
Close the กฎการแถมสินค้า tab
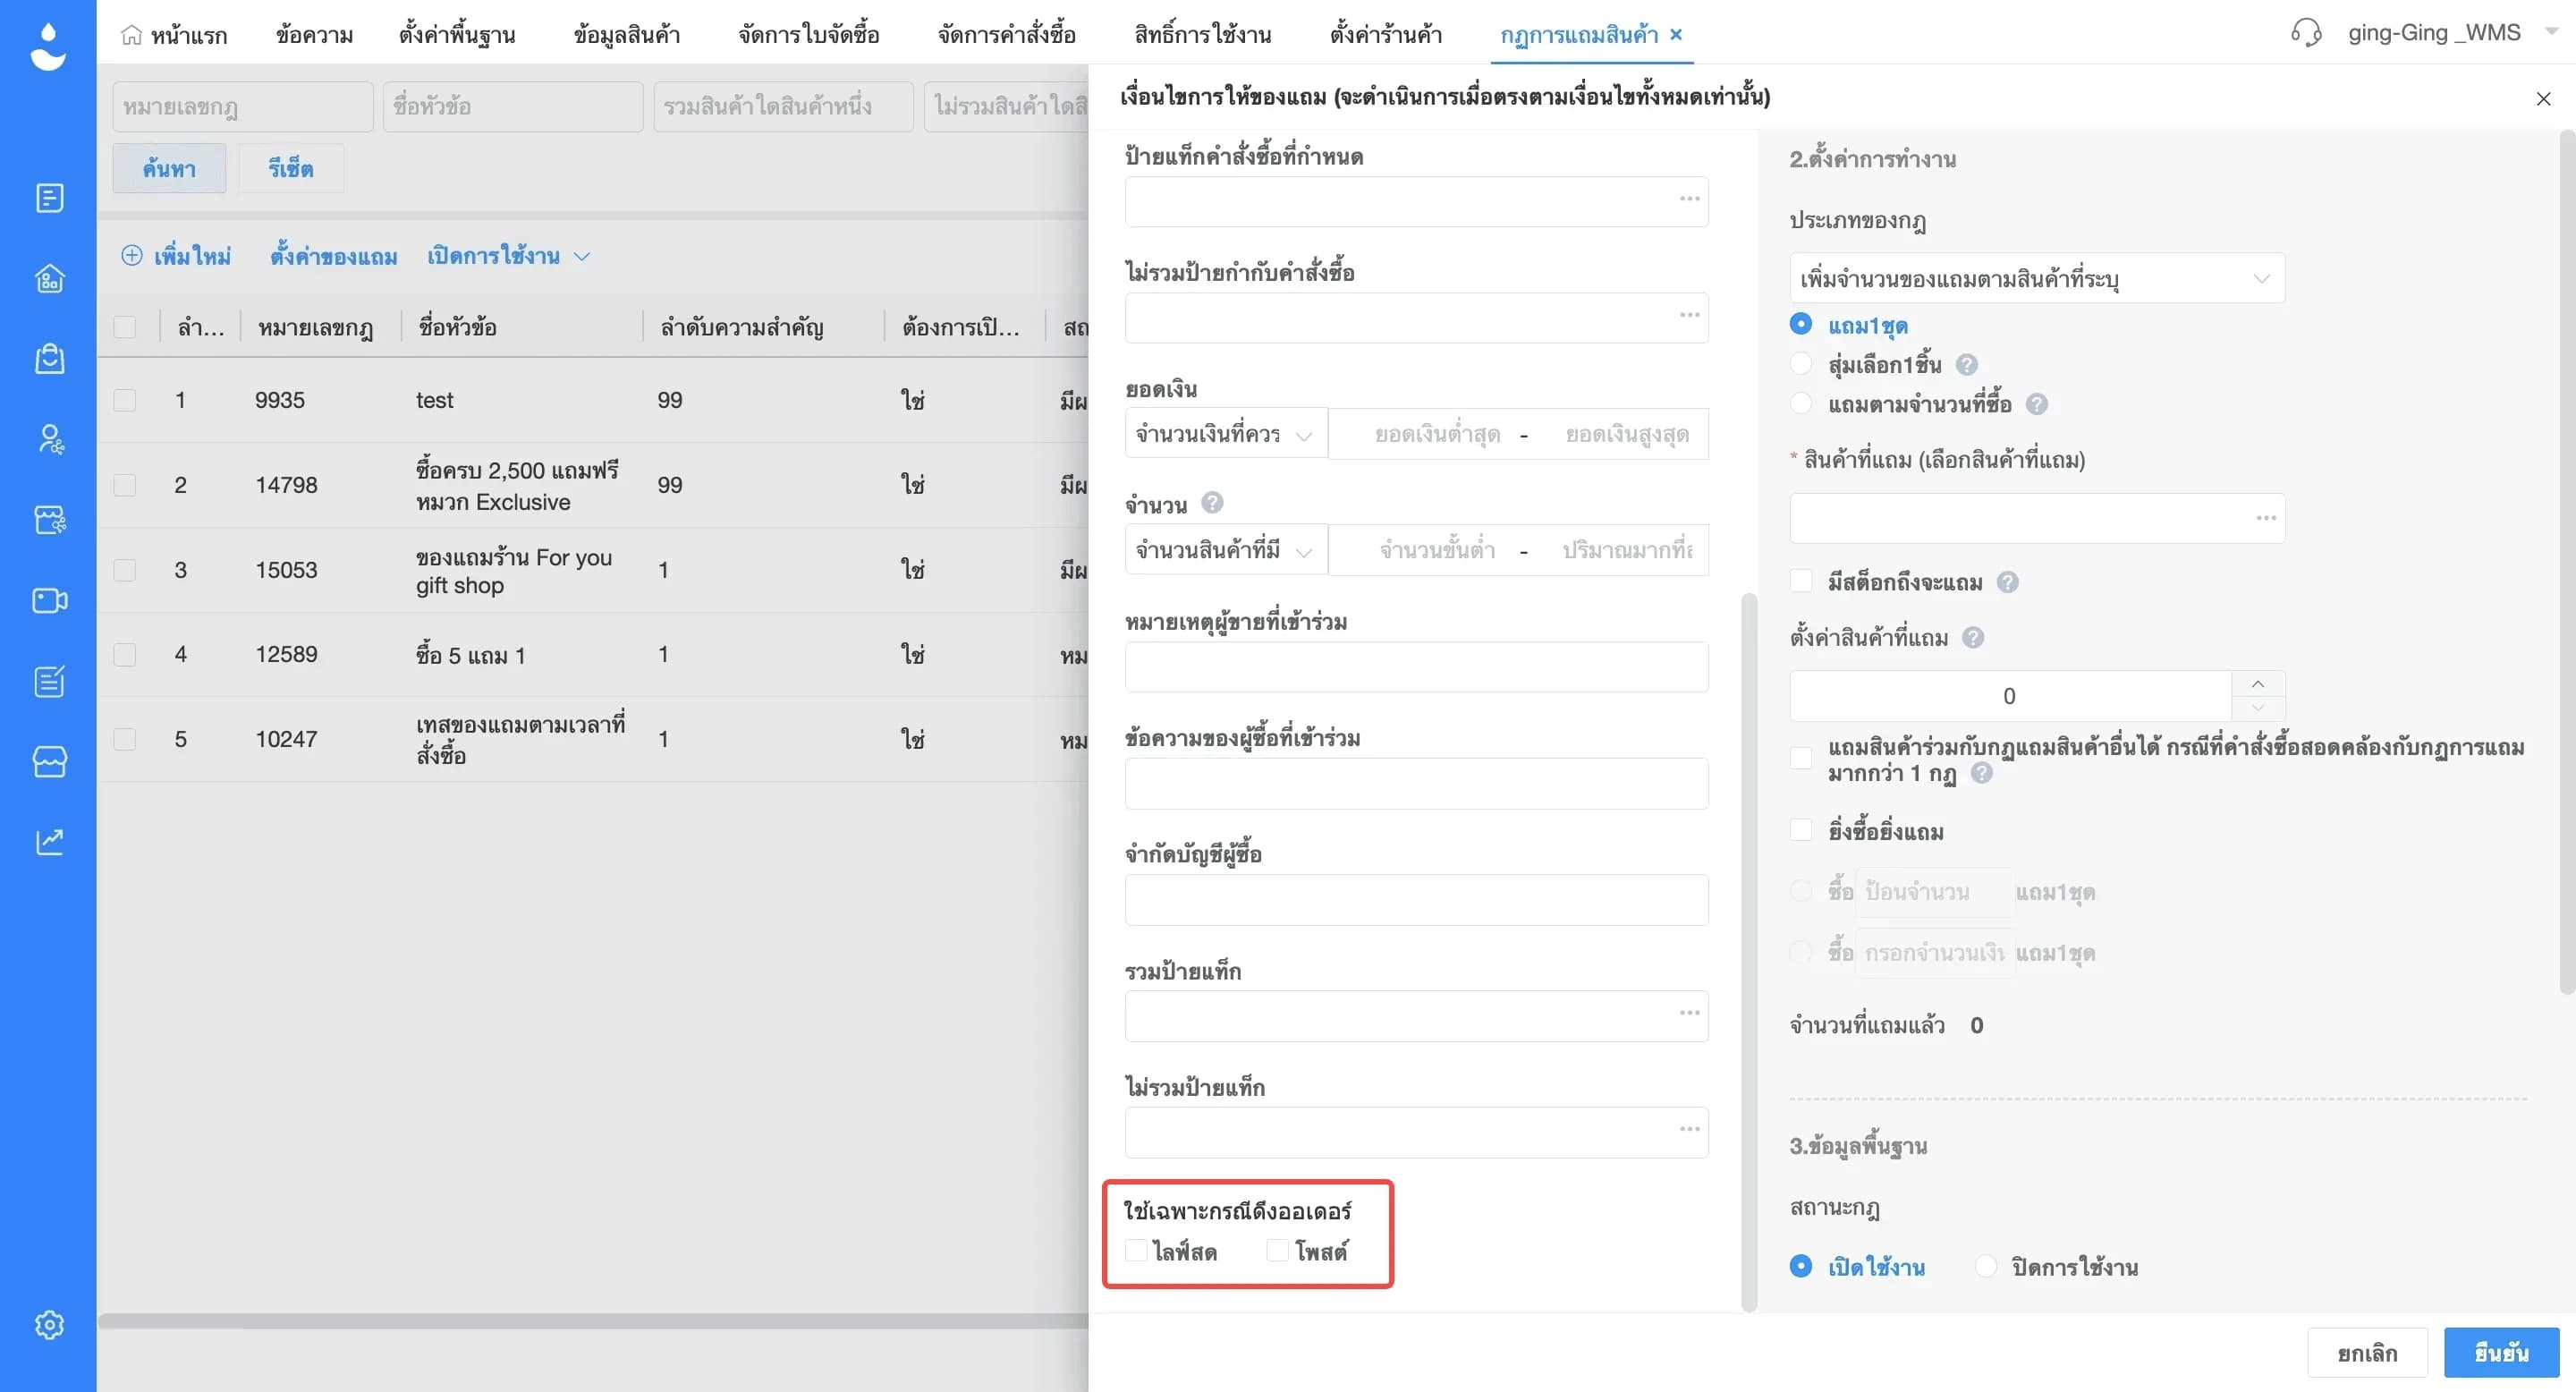pos(1676,35)
